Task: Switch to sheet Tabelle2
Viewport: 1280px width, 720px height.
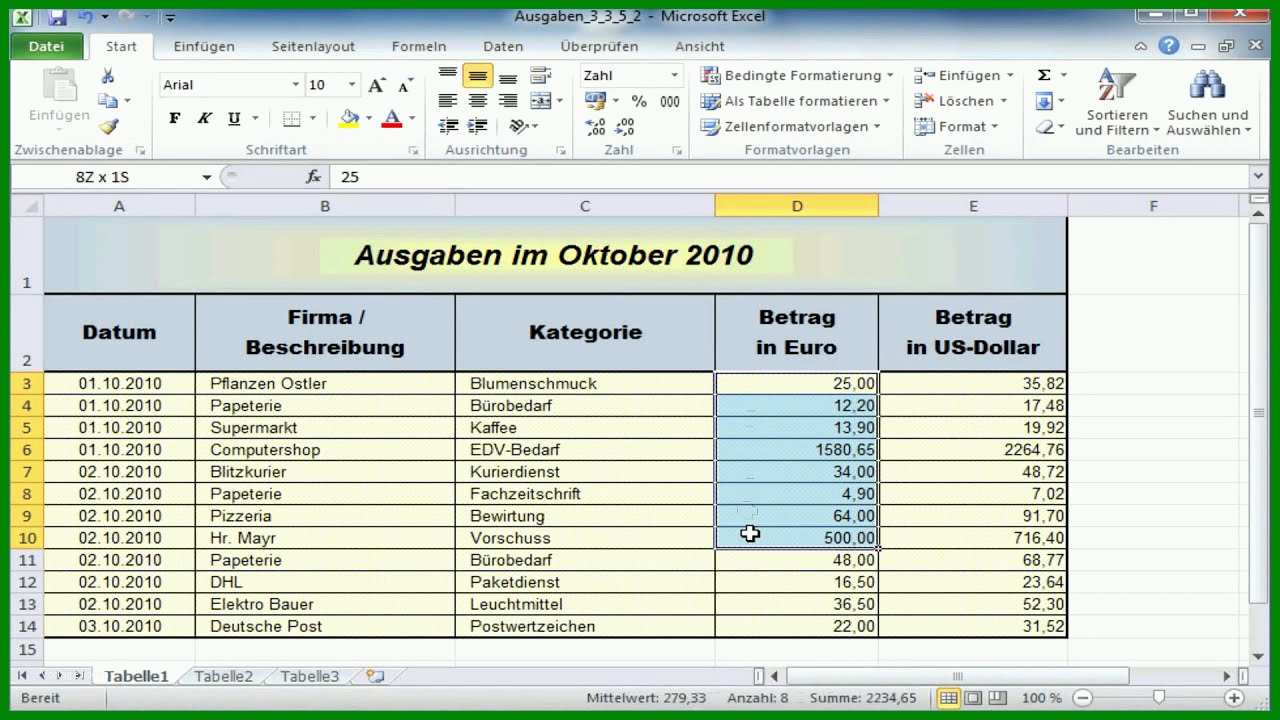Action: coord(224,677)
